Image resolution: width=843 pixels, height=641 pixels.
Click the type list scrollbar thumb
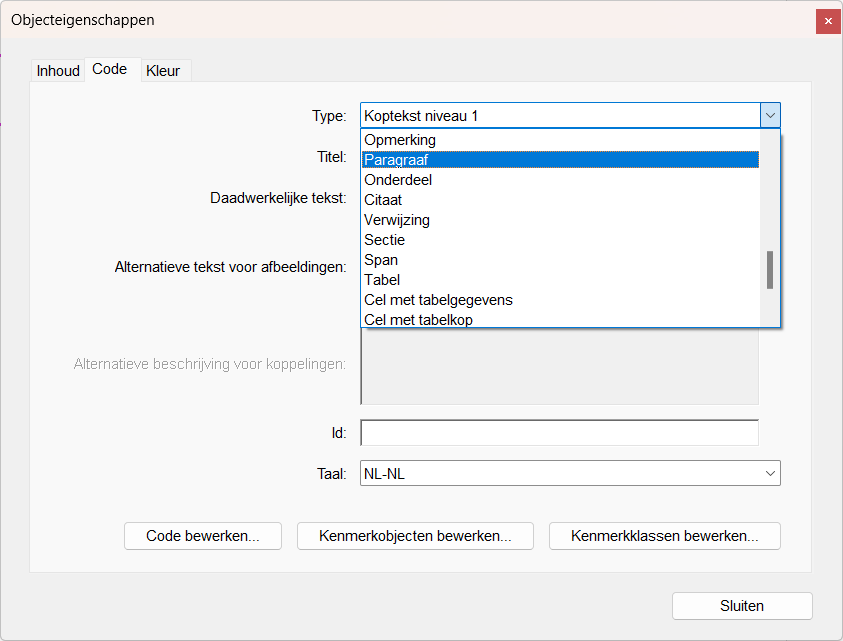pyautogui.click(x=770, y=270)
